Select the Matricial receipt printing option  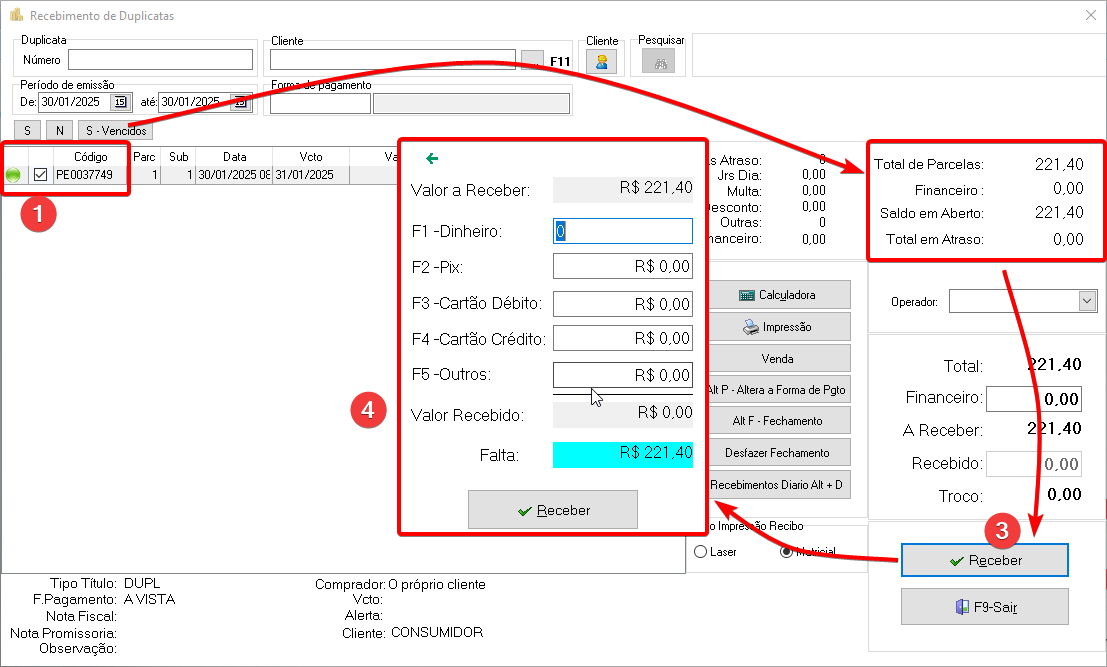[x=786, y=552]
